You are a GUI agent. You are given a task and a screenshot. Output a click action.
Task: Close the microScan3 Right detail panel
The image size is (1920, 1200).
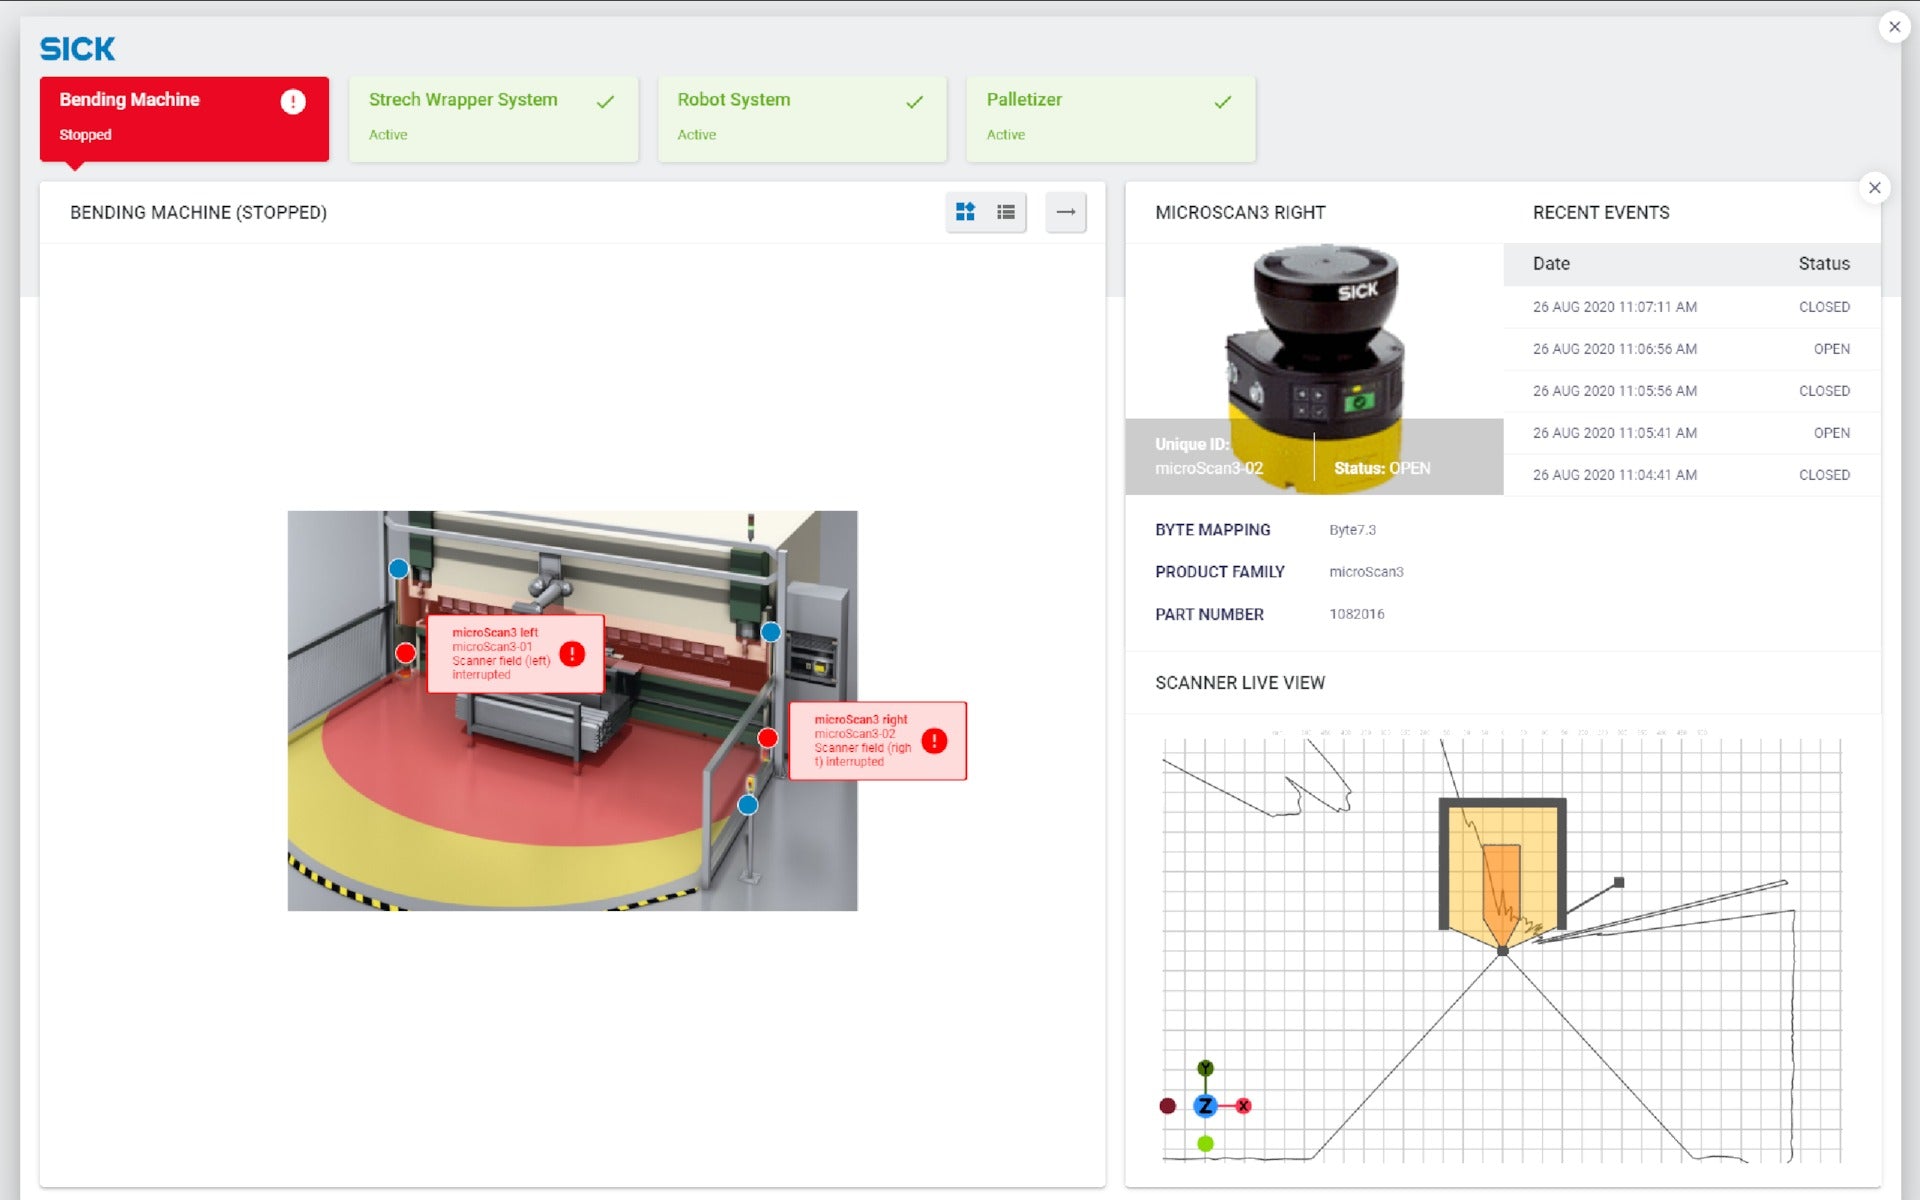point(1874,188)
